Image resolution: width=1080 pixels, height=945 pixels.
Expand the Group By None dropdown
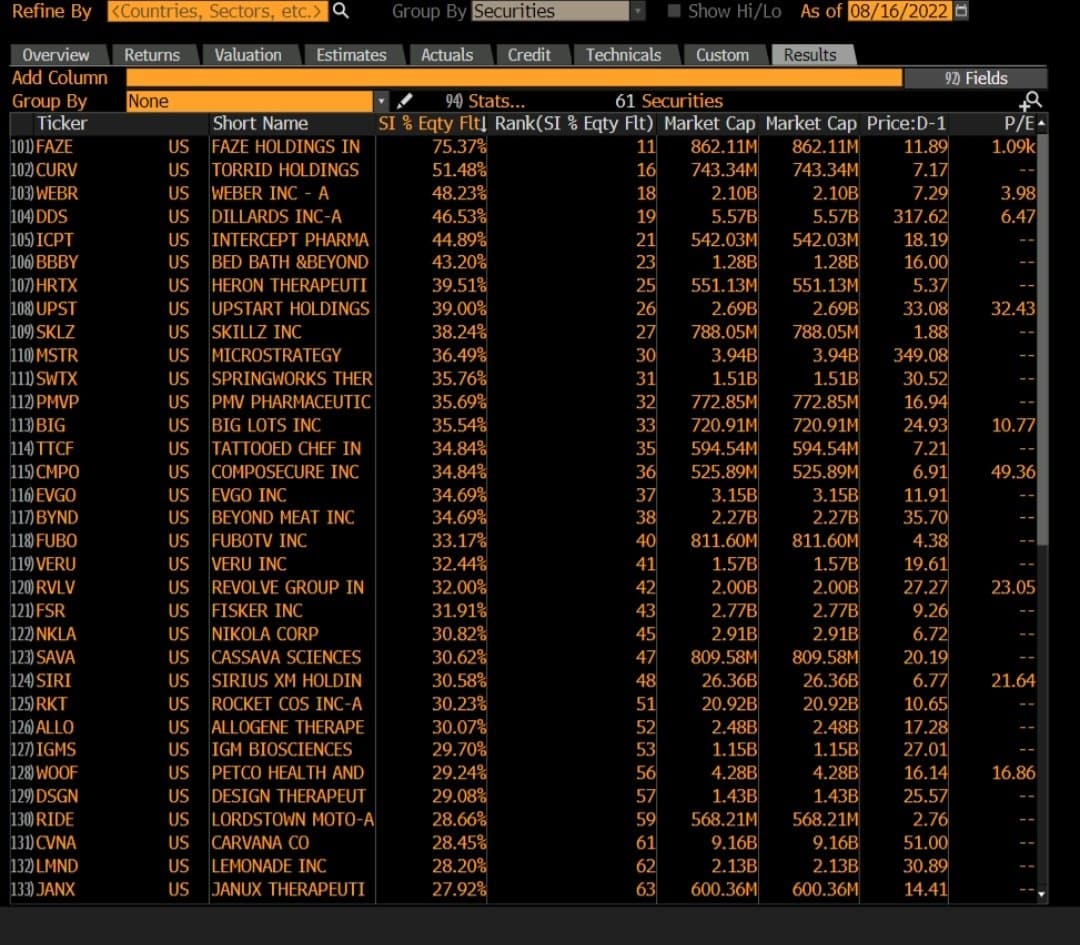click(381, 101)
